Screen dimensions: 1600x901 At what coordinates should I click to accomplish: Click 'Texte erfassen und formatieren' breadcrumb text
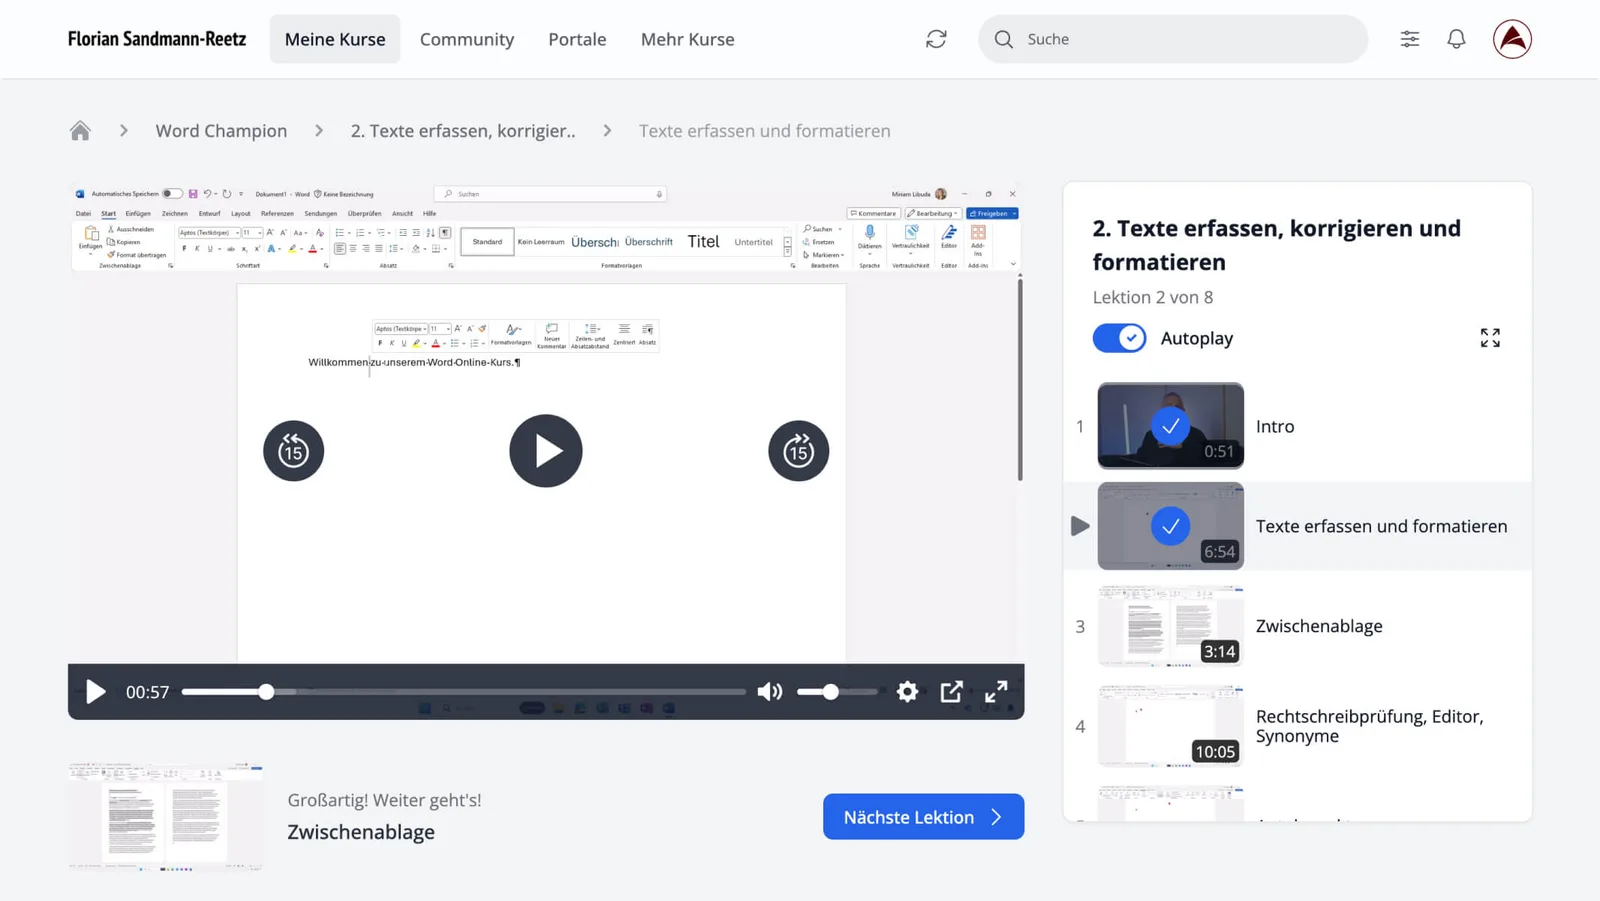tap(765, 131)
